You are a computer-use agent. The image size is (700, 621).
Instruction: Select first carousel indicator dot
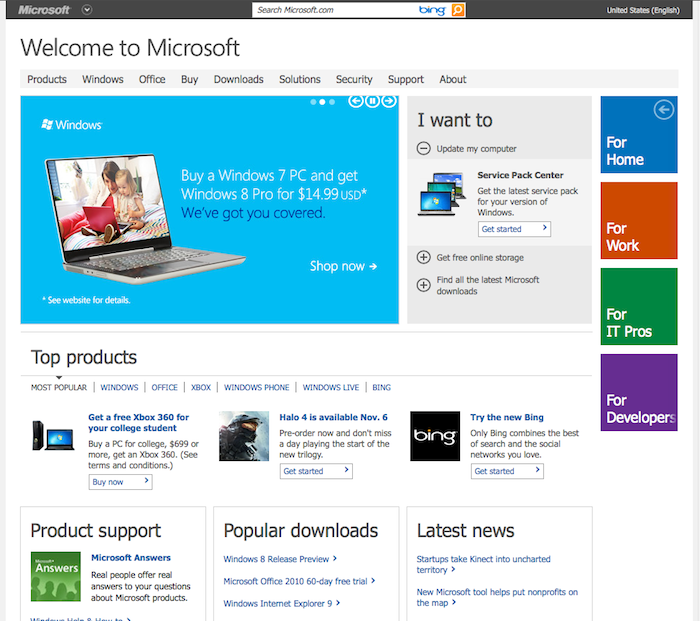[313, 102]
